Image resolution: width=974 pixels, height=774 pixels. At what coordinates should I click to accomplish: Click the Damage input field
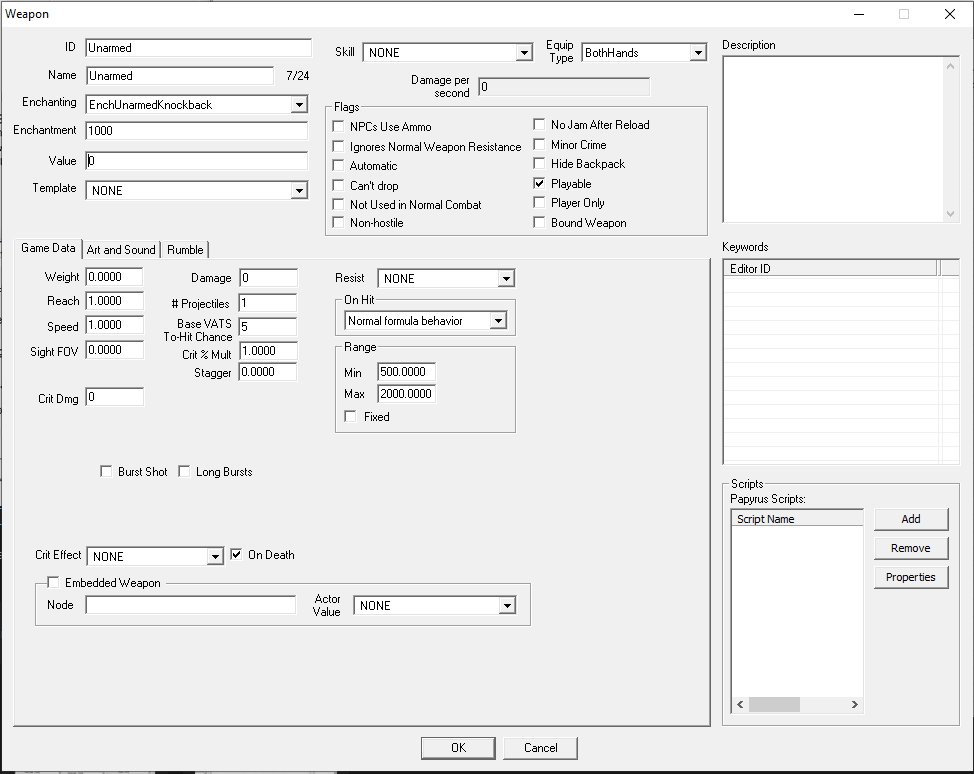coord(268,278)
